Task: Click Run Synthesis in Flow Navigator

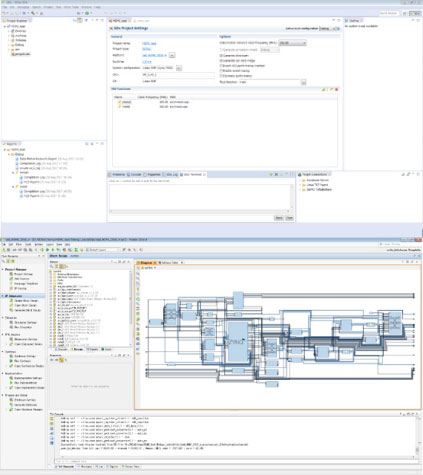Action: click(20, 361)
